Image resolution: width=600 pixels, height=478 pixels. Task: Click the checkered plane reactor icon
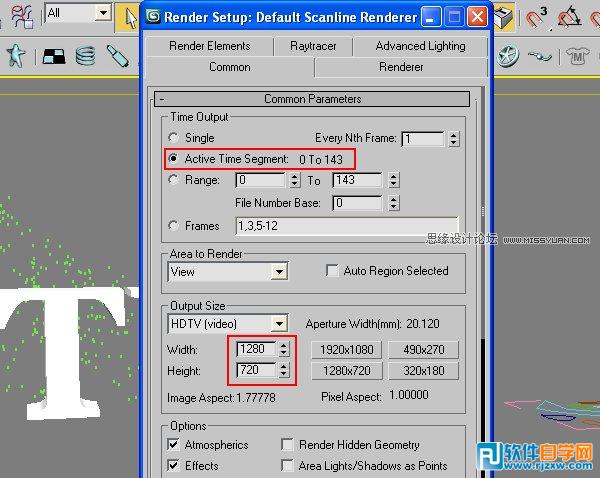click(x=52, y=56)
